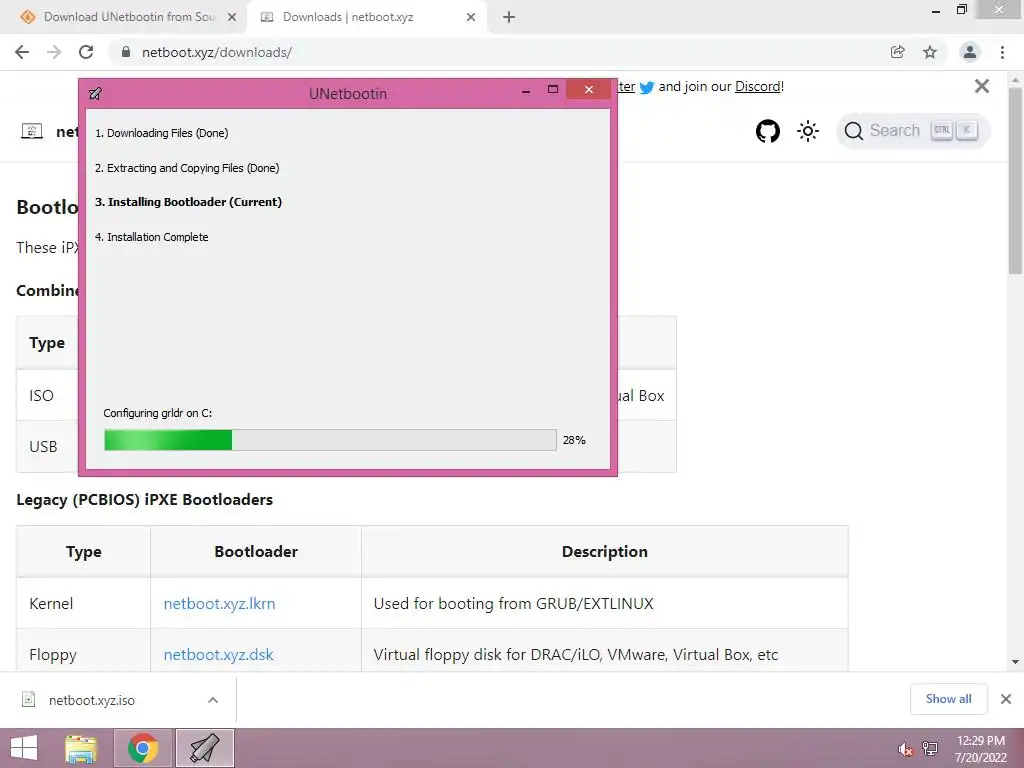Dismiss the announcement banner
Viewport: 1024px width, 768px height.
pyautogui.click(x=982, y=86)
